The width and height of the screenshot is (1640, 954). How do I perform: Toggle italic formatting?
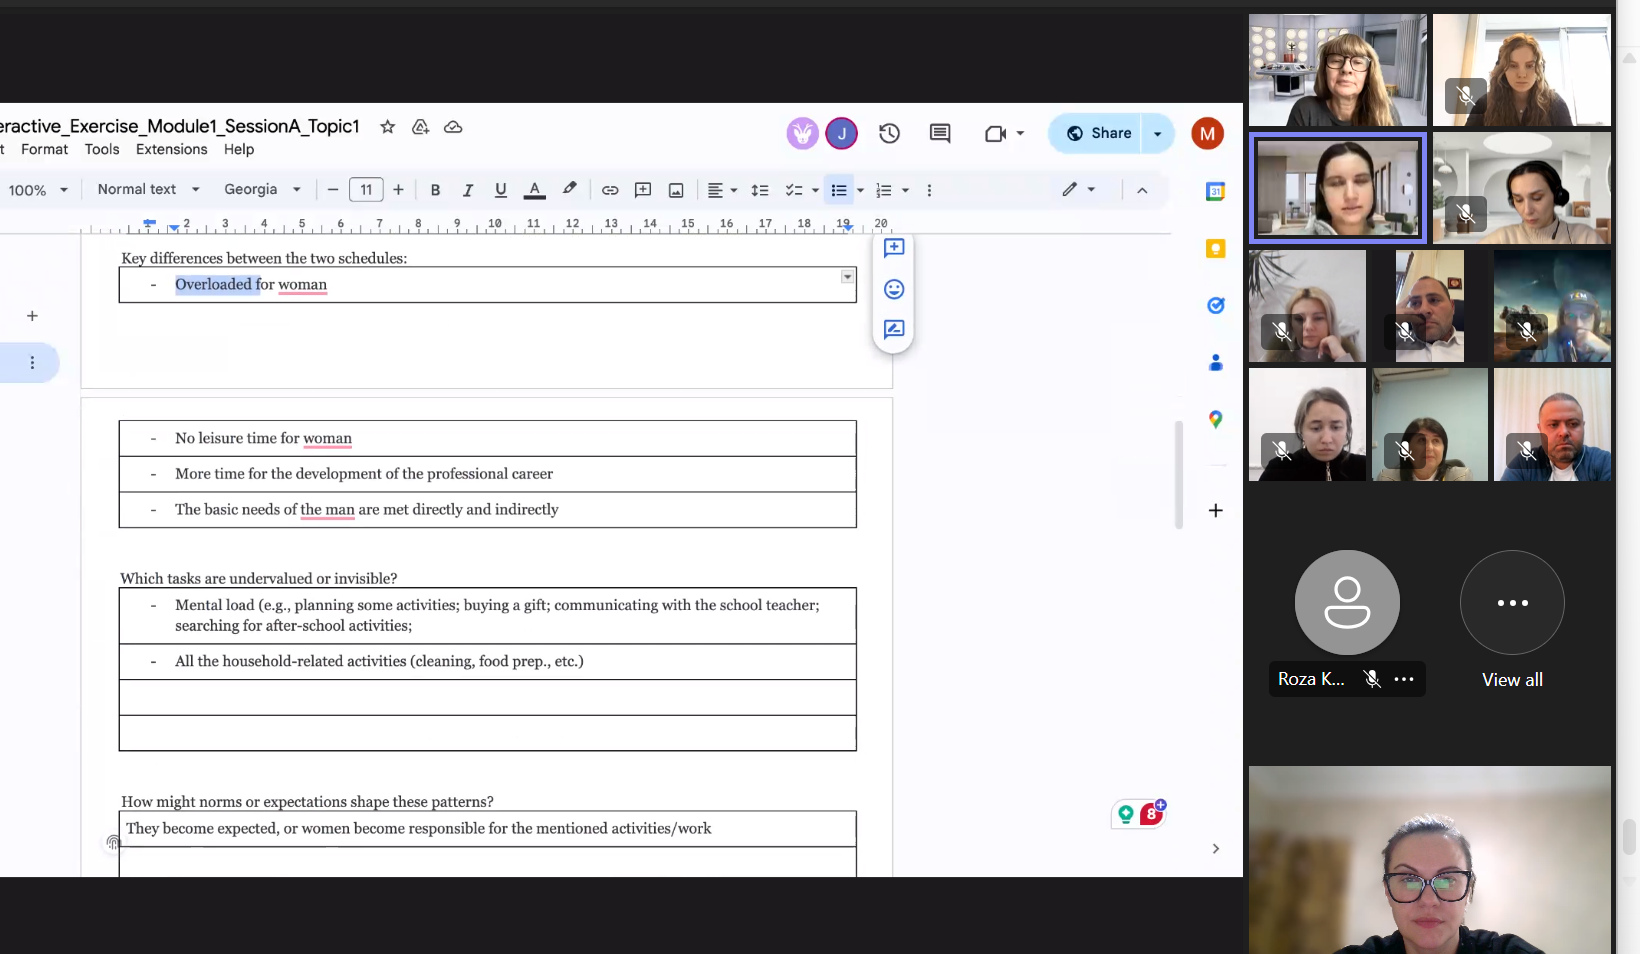point(467,190)
